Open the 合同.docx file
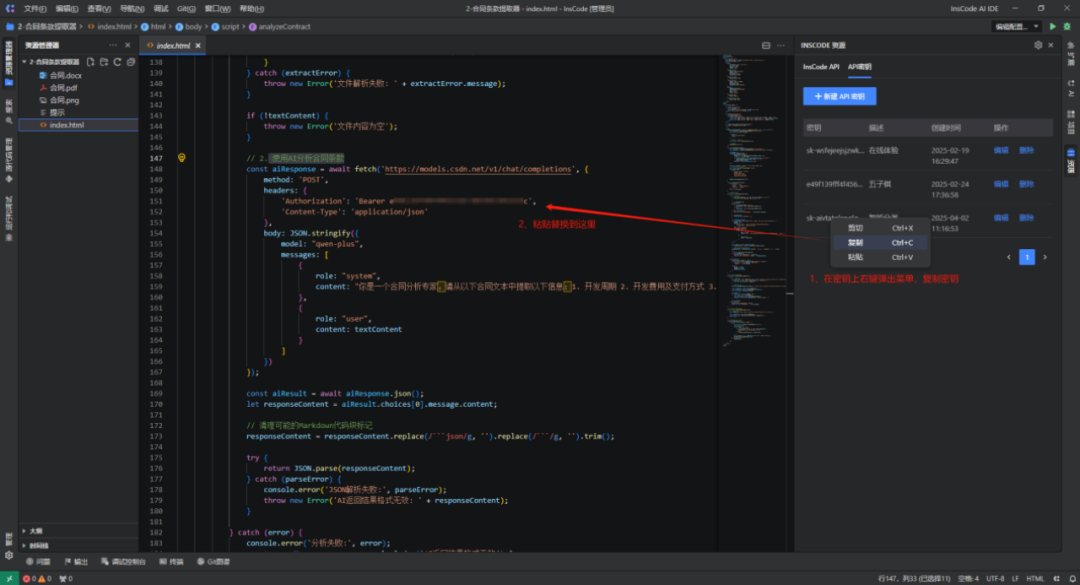 (x=61, y=76)
